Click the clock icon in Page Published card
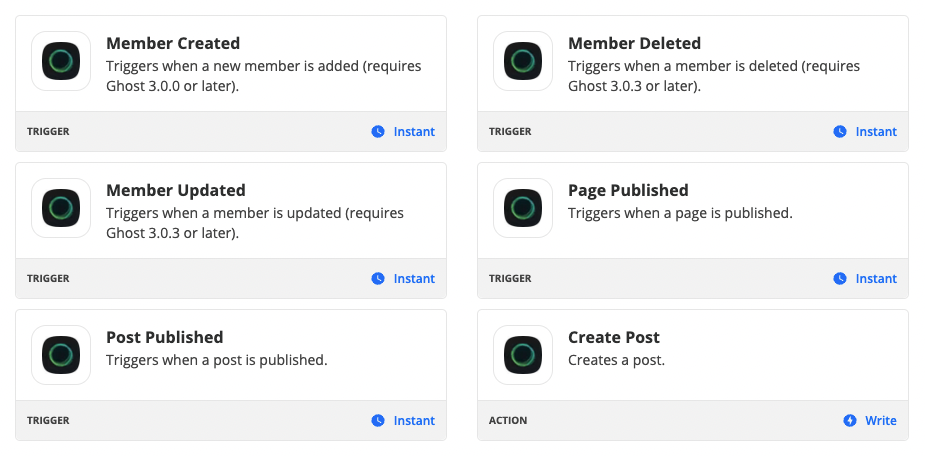 tap(840, 278)
